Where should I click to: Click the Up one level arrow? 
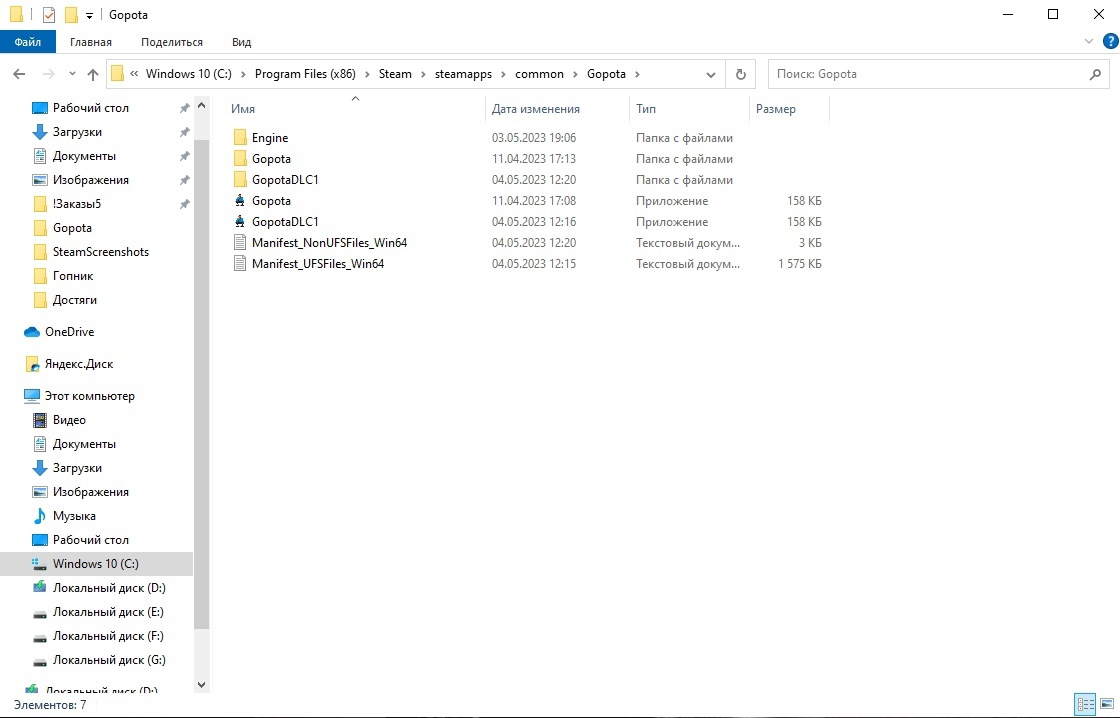coord(93,74)
